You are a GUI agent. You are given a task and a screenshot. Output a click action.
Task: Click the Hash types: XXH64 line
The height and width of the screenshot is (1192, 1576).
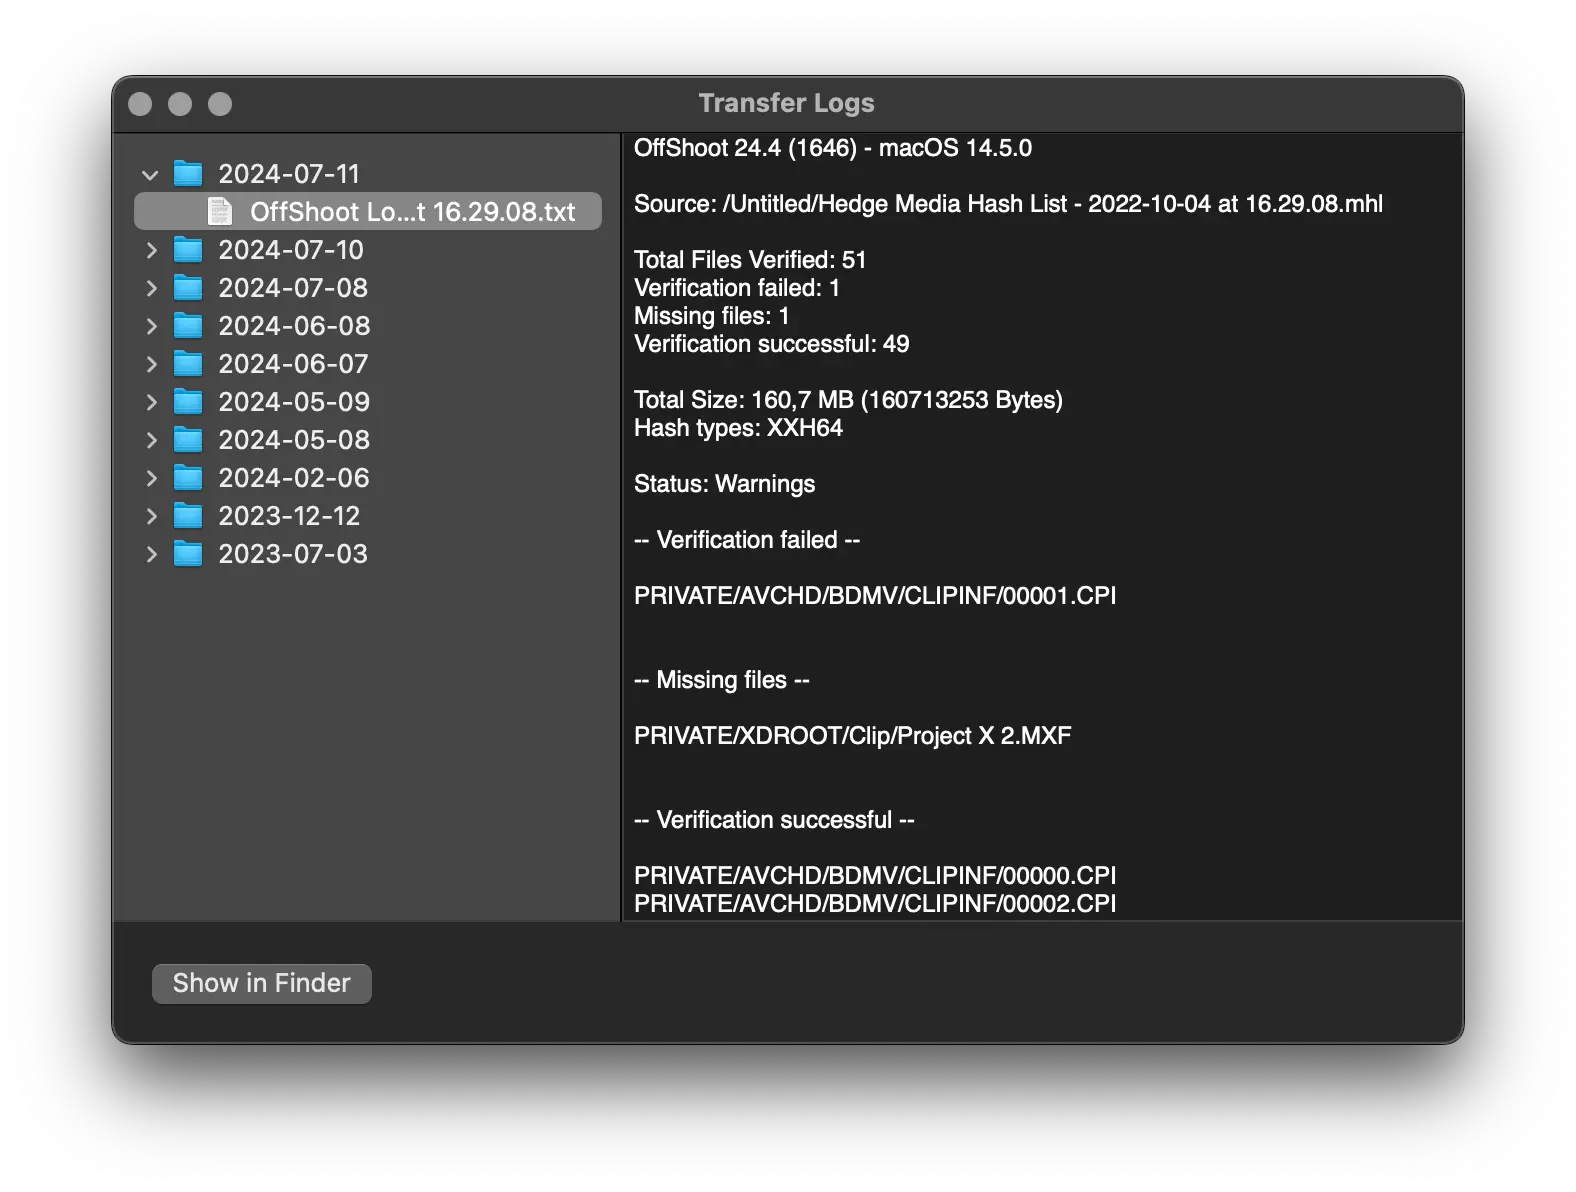coord(738,428)
